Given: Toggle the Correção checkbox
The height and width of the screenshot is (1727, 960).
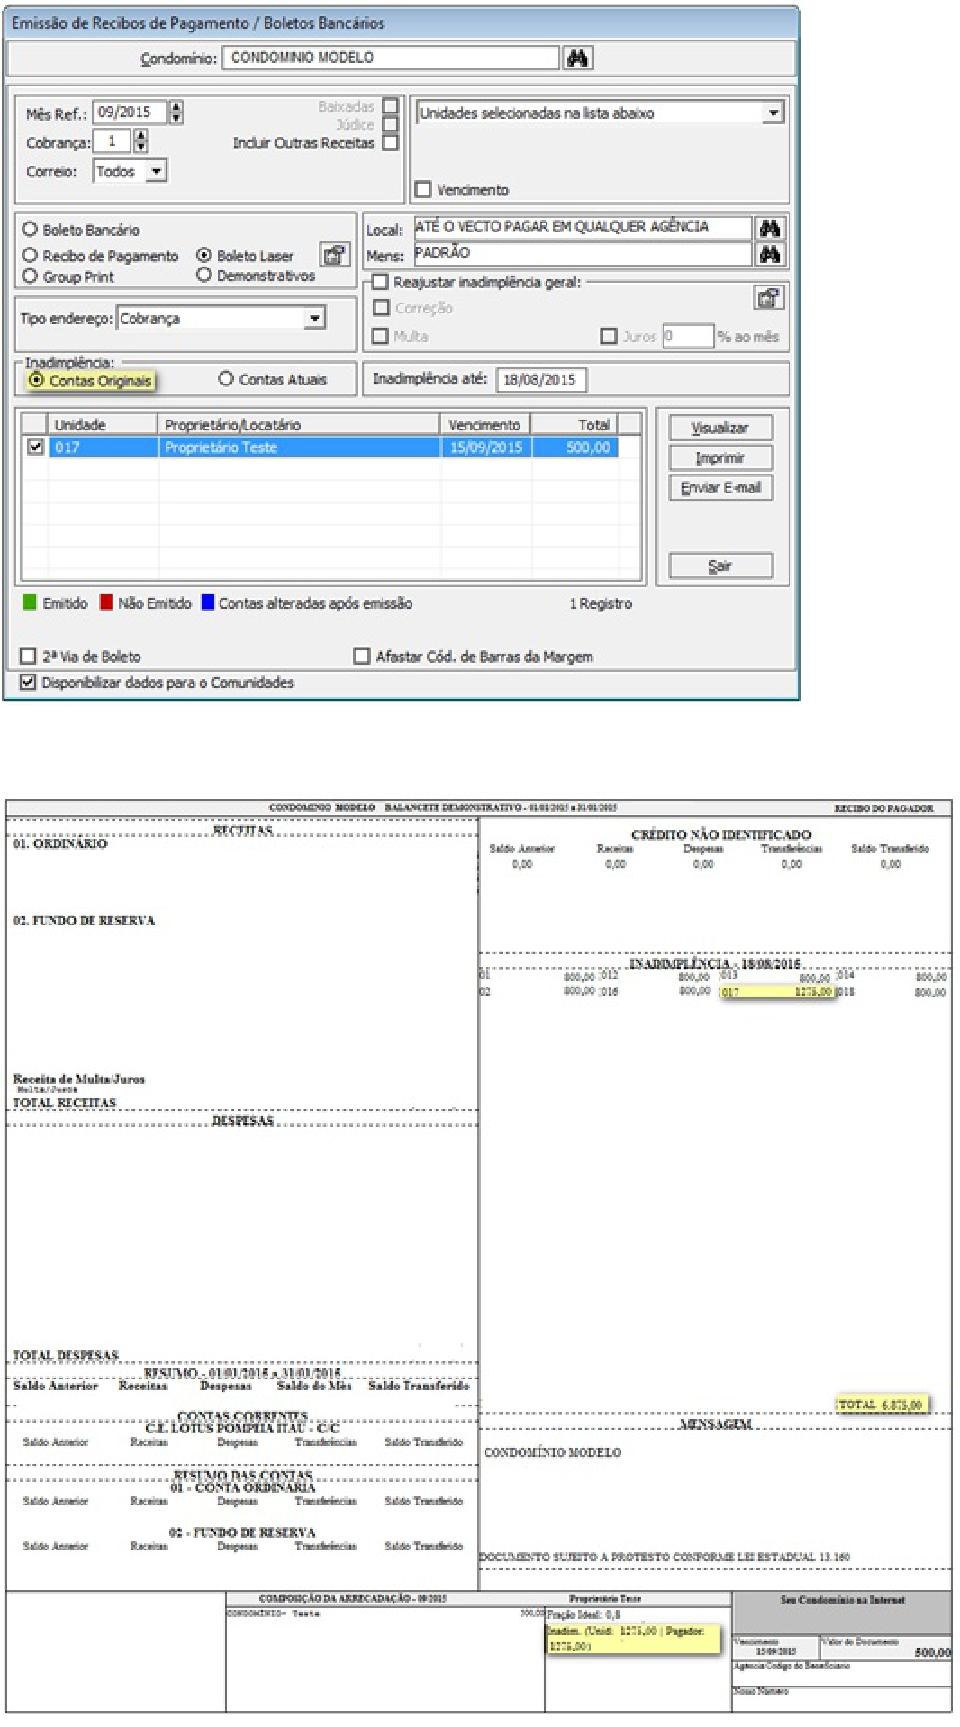Looking at the screenshot, I should coord(381,308).
